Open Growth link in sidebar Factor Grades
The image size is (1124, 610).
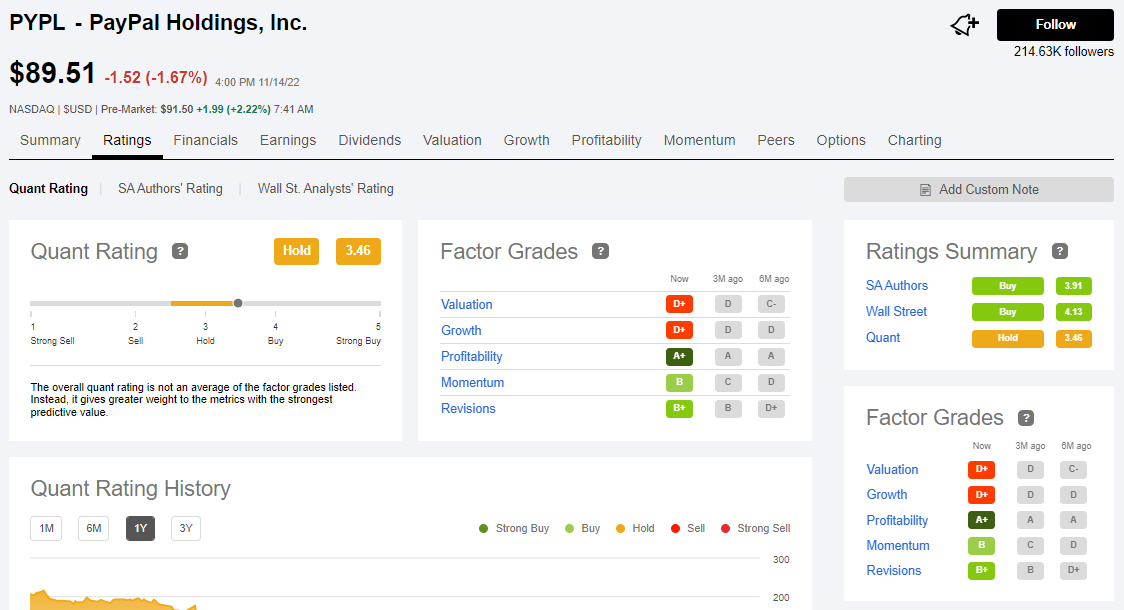point(887,495)
